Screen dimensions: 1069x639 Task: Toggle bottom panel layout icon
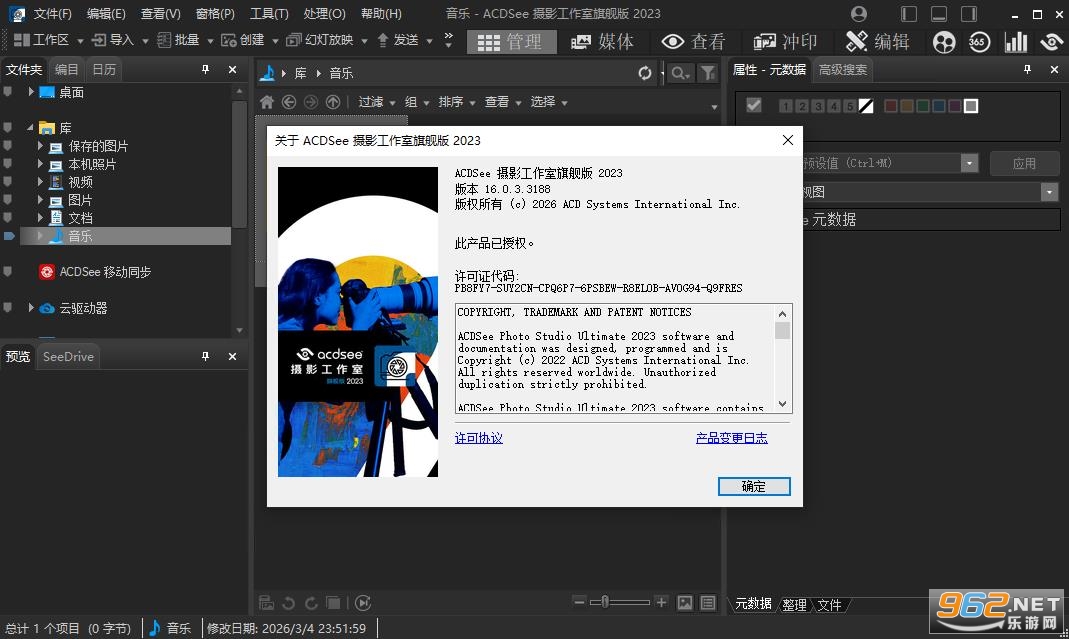(939, 14)
